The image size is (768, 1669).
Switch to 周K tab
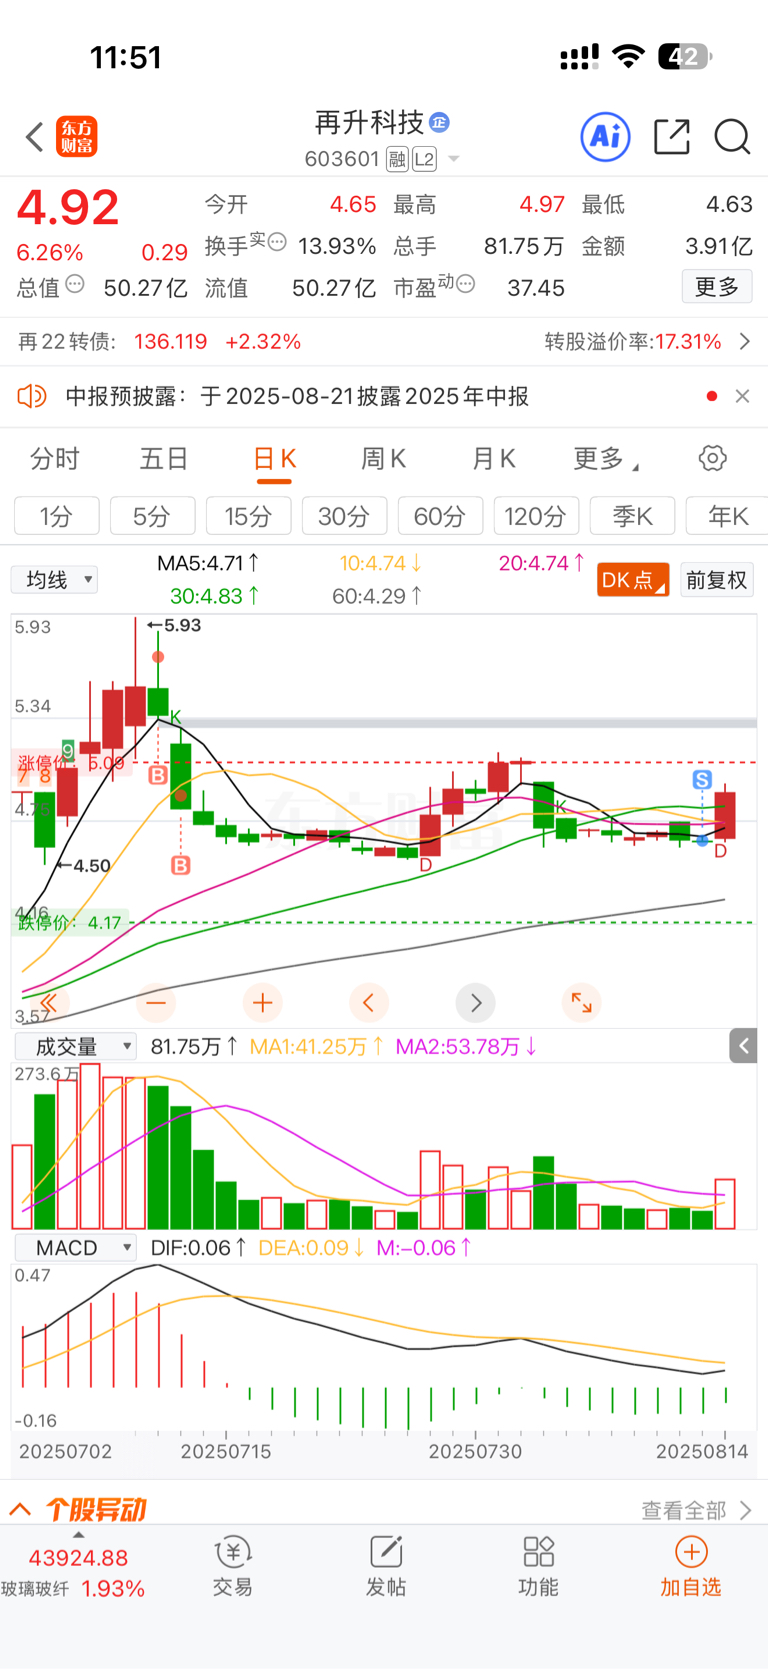(383, 459)
